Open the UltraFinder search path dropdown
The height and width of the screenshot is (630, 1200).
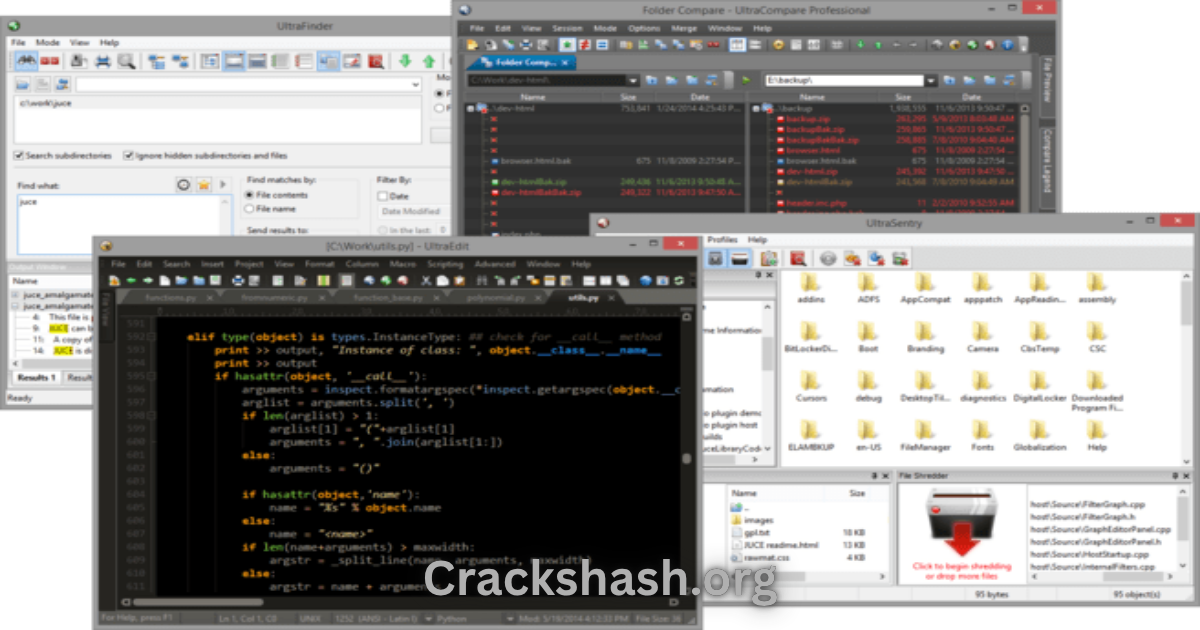click(x=415, y=84)
